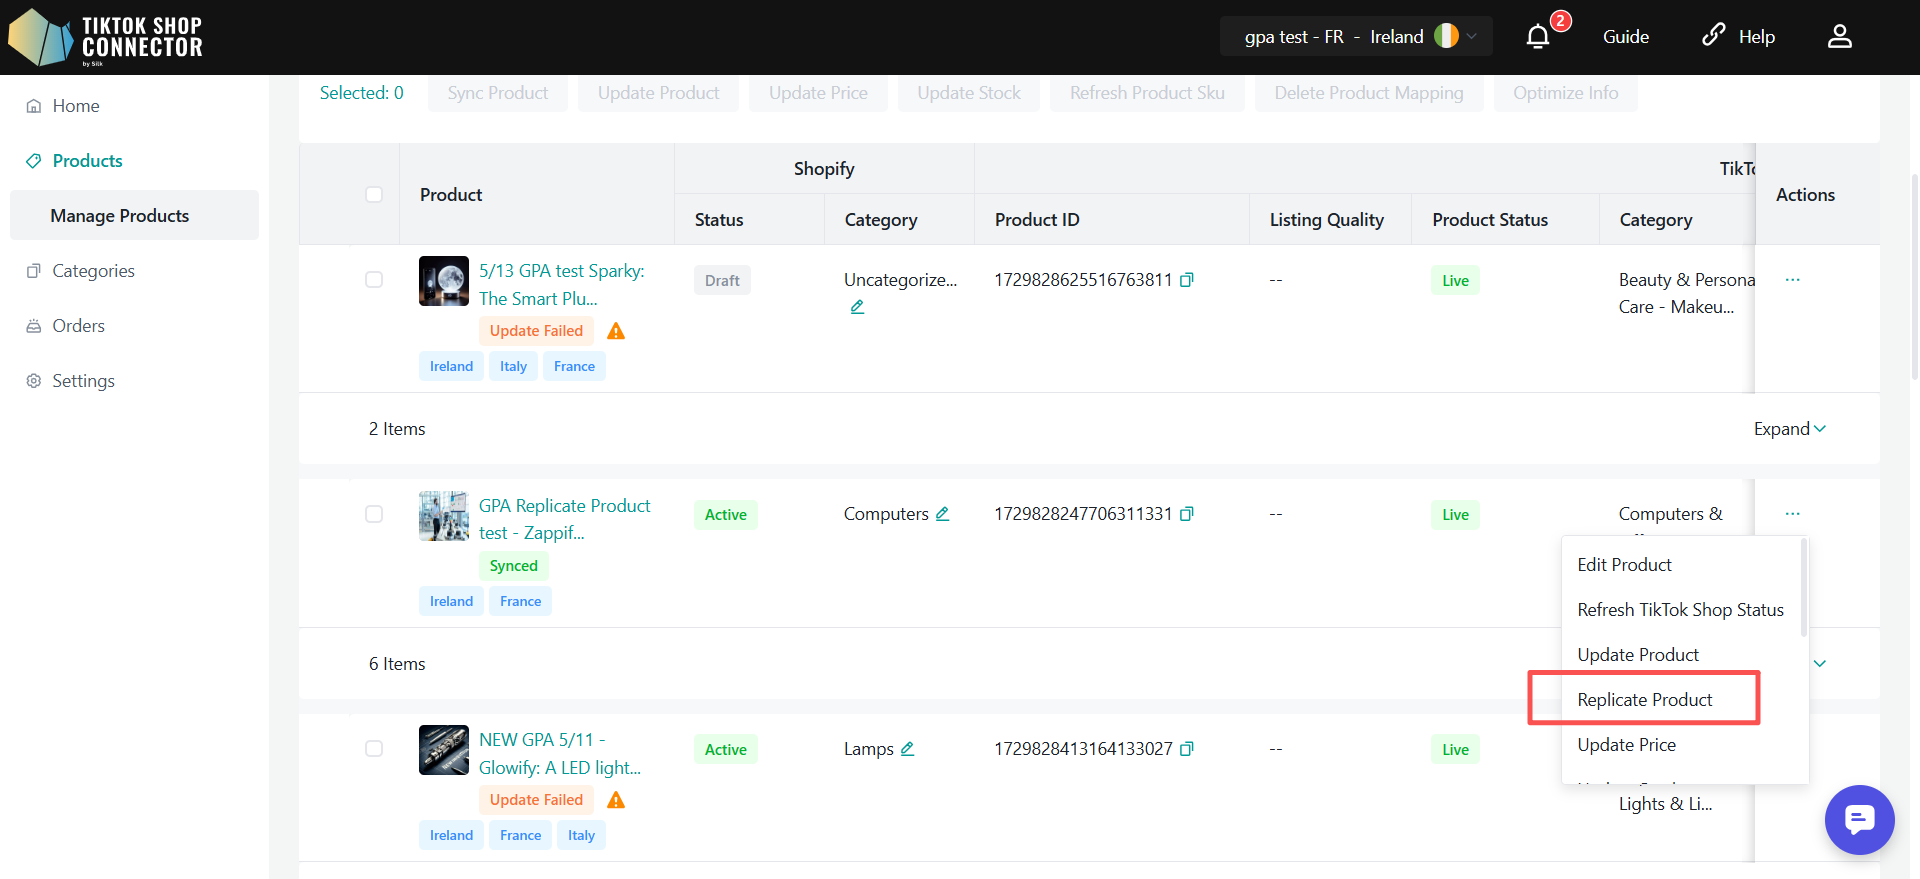Edit Uncategorized category with pencil icon
The image size is (1920, 879).
click(857, 307)
